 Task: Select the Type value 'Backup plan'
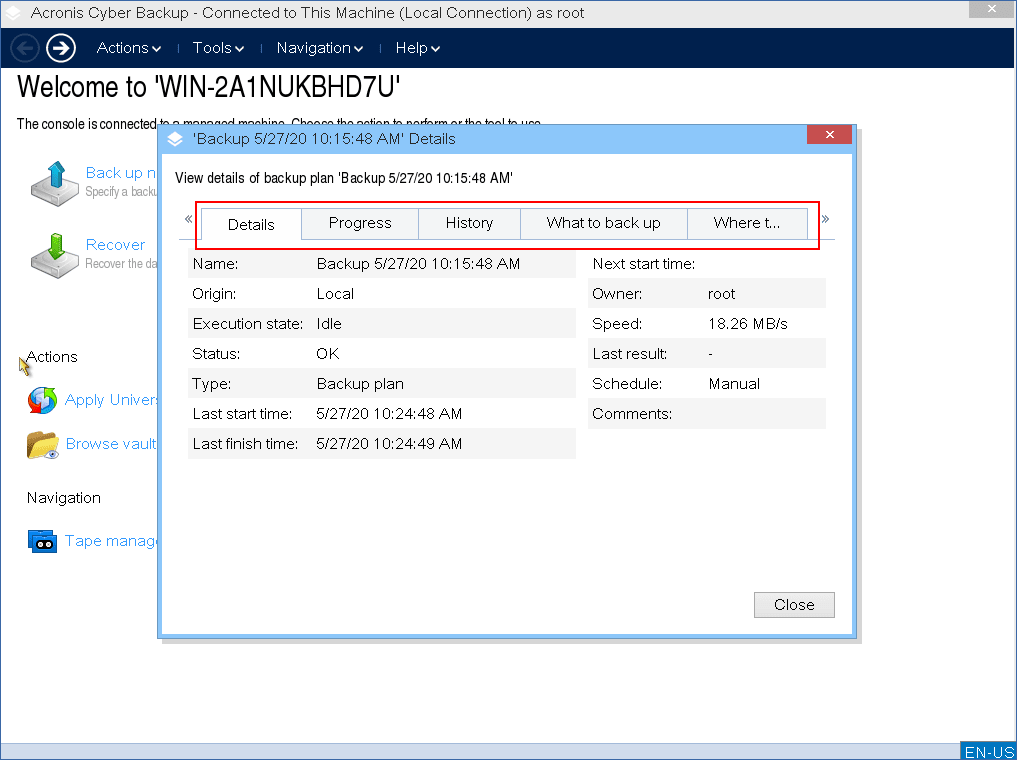point(360,384)
